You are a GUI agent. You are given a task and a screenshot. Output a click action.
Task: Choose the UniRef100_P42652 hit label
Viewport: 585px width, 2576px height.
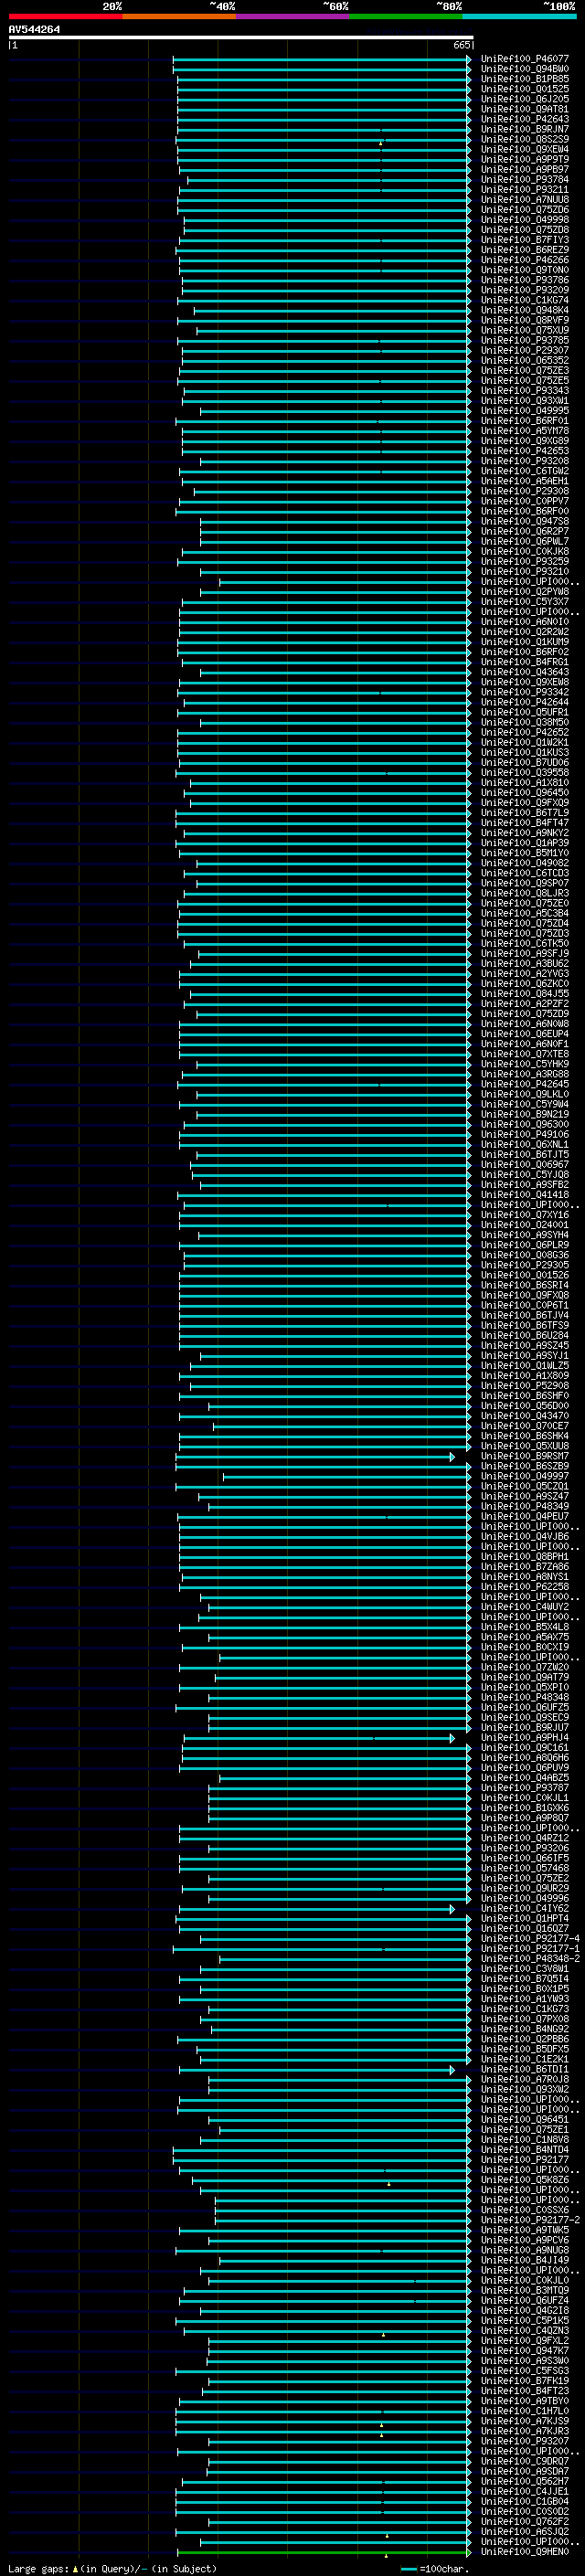[525, 732]
